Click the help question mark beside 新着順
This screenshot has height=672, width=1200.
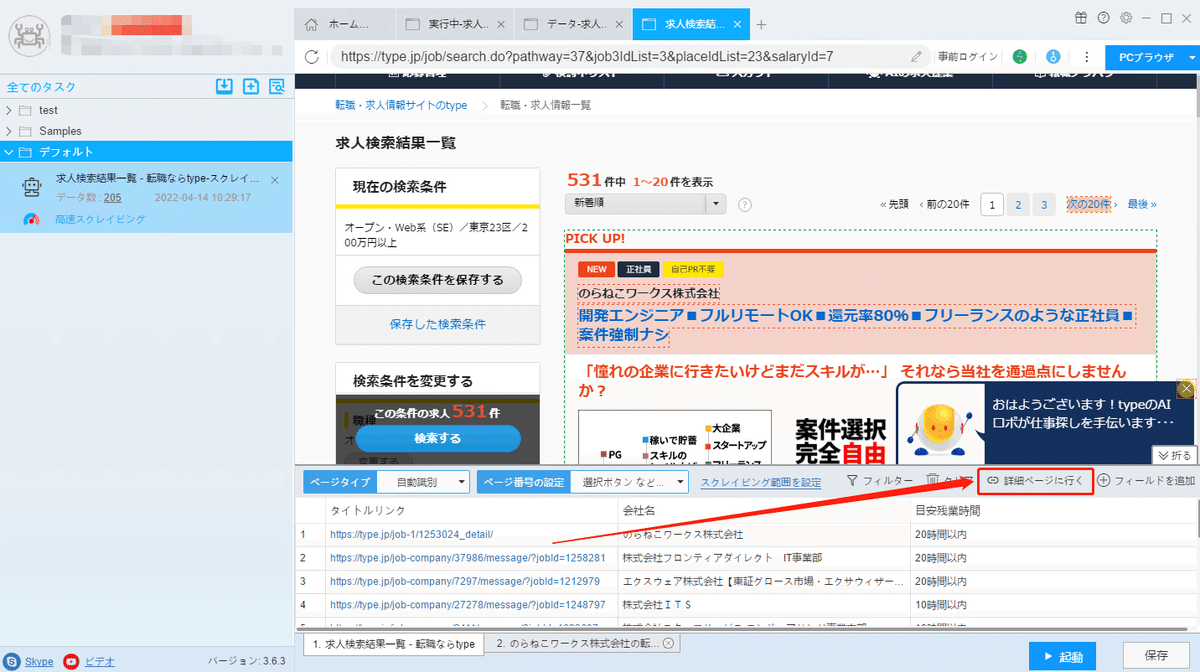click(x=744, y=204)
